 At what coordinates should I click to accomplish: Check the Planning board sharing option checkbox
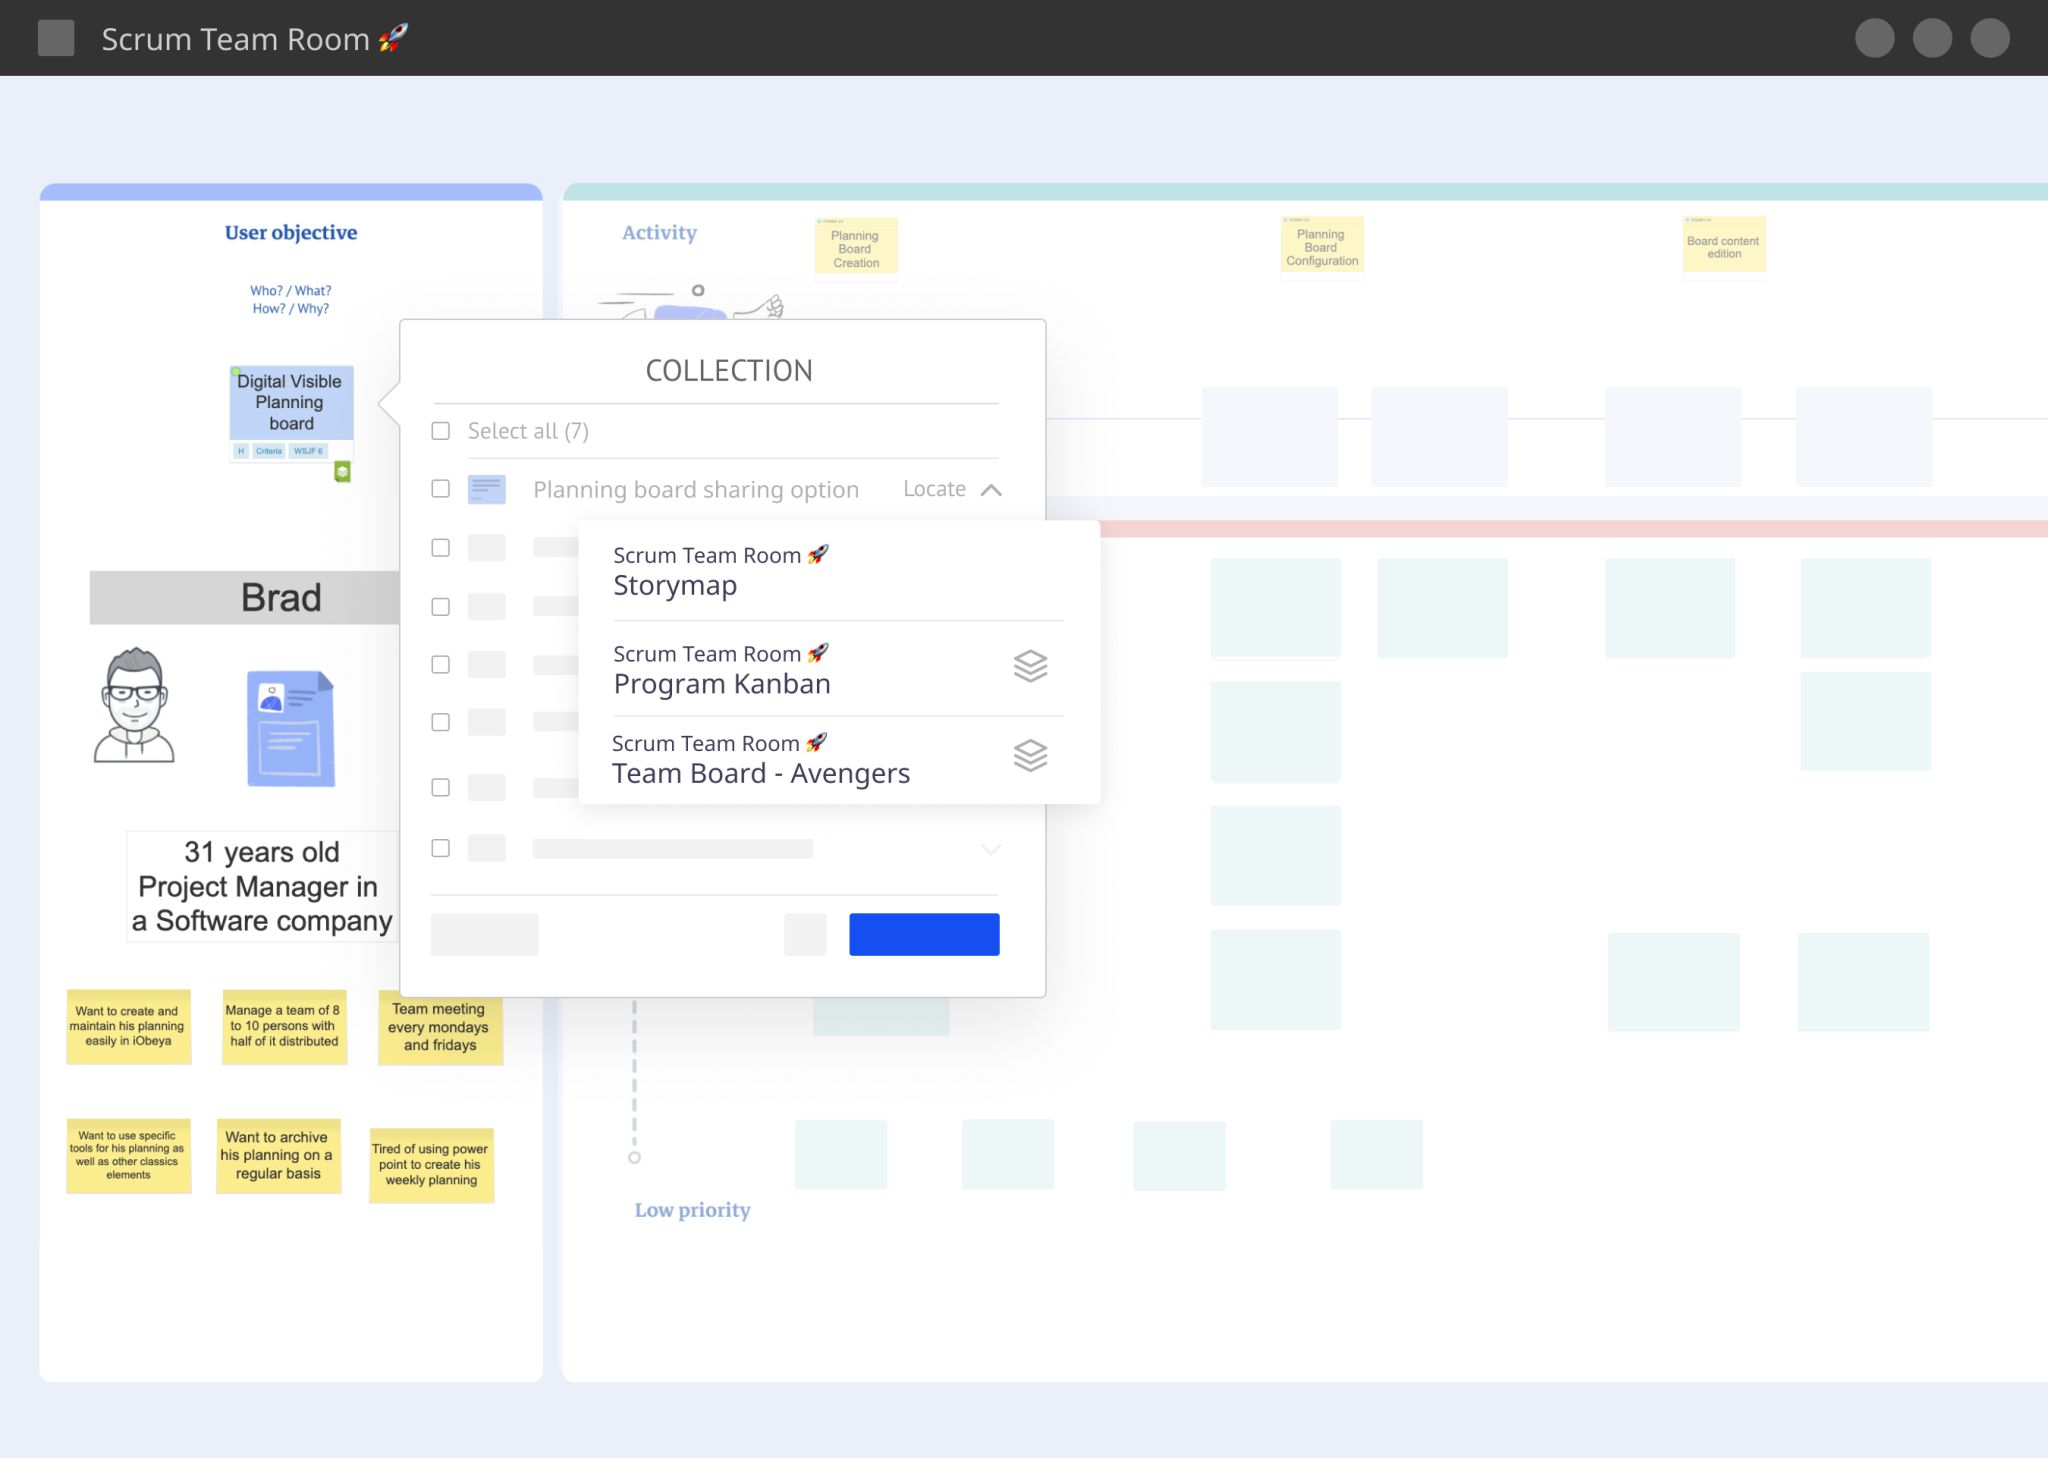pyautogui.click(x=440, y=489)
